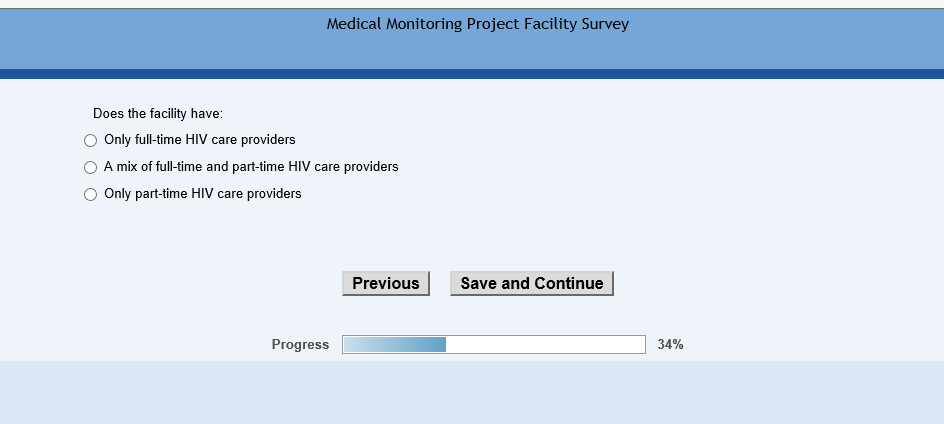This screenshot has height=424, width=944.
Task: Click the "Medical Monitoring Project Facility Survey" title
Action: [x=478, y=24]
